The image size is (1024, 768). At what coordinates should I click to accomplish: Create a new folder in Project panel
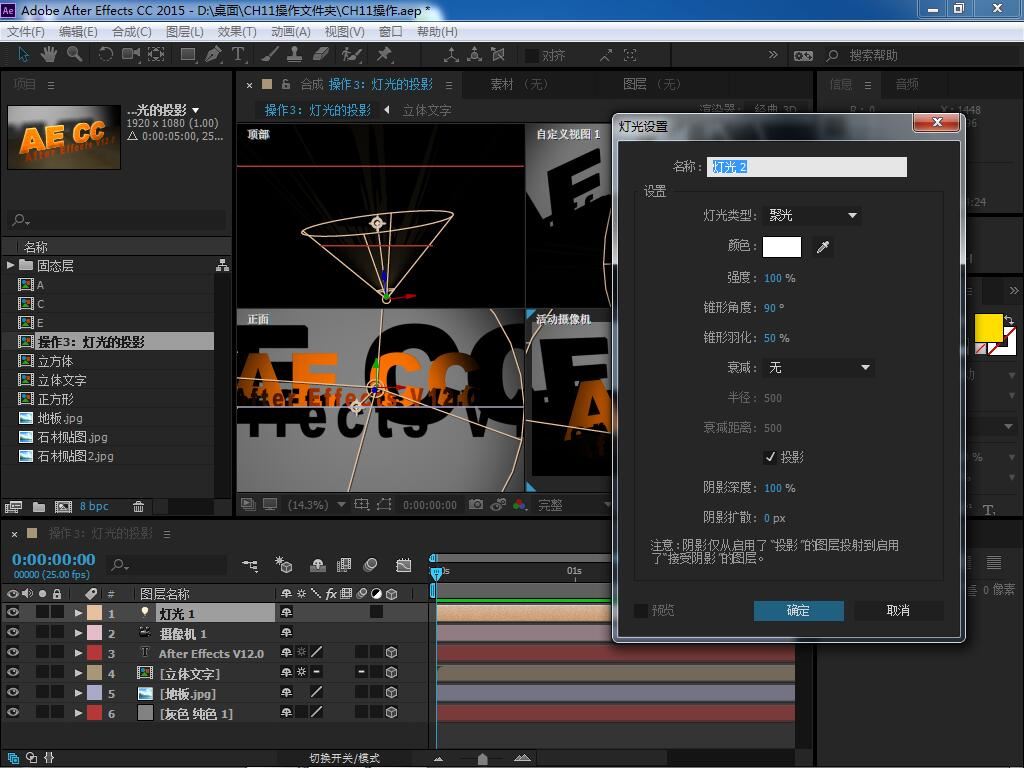click(39, 506)
